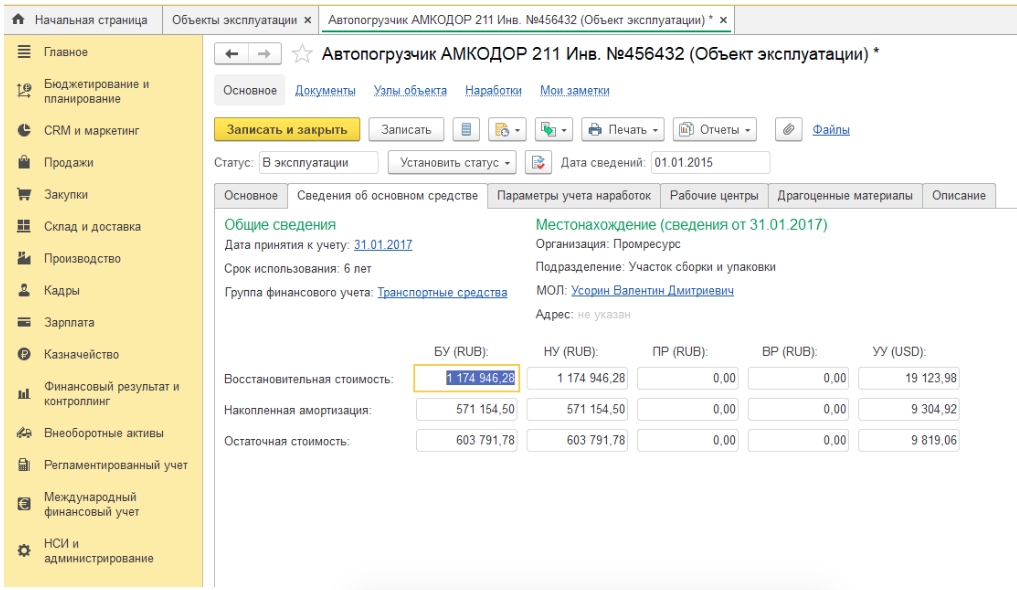Click the Главное menu icon in sidebar

tap(24, 52)
